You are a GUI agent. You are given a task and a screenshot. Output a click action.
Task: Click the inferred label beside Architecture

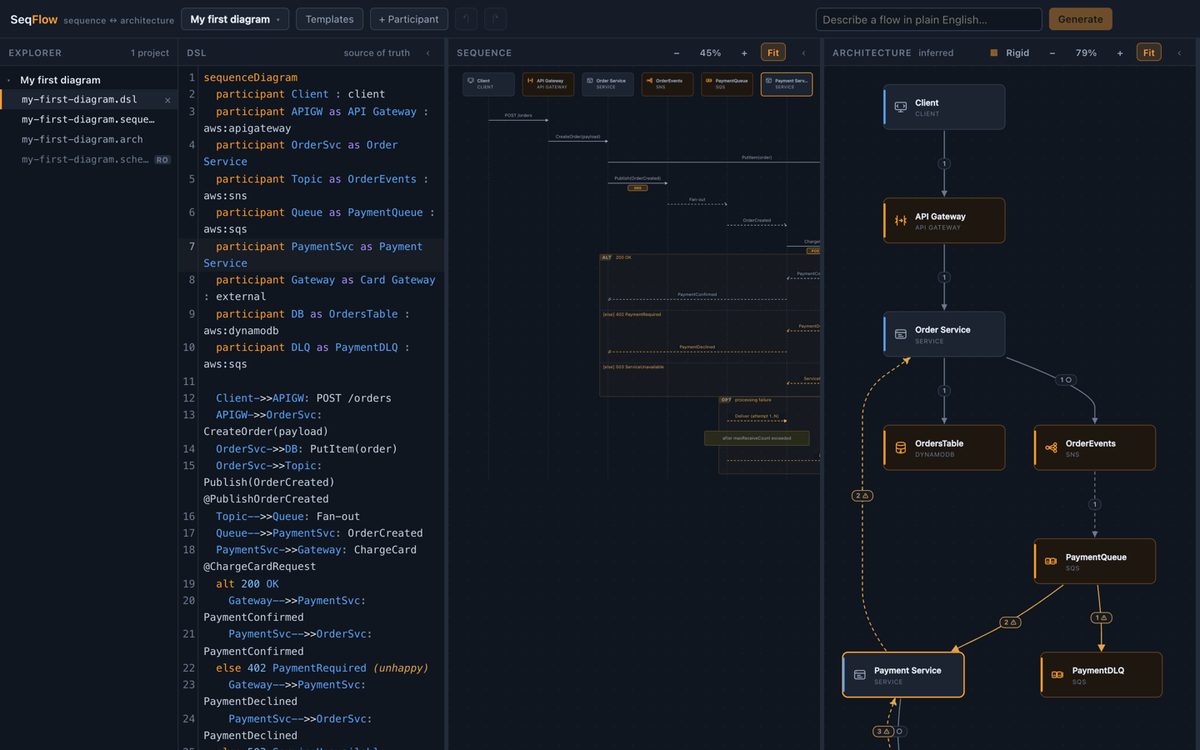pos(936,53)
